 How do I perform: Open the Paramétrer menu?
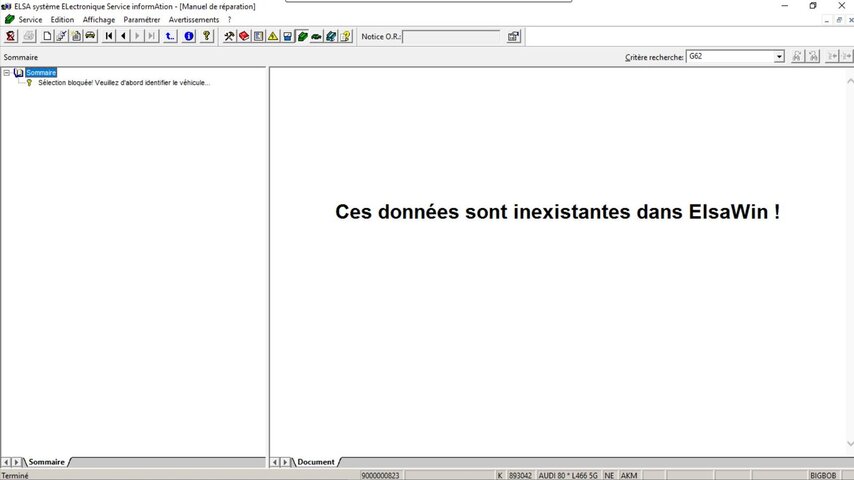point(142,20)
